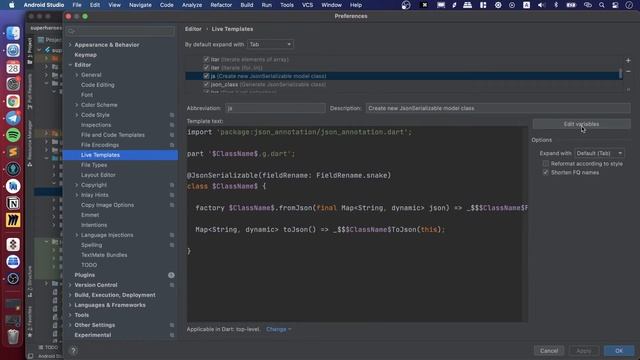
Task: Open Calendar showing 28 in Dock
Action: (13, 67)
